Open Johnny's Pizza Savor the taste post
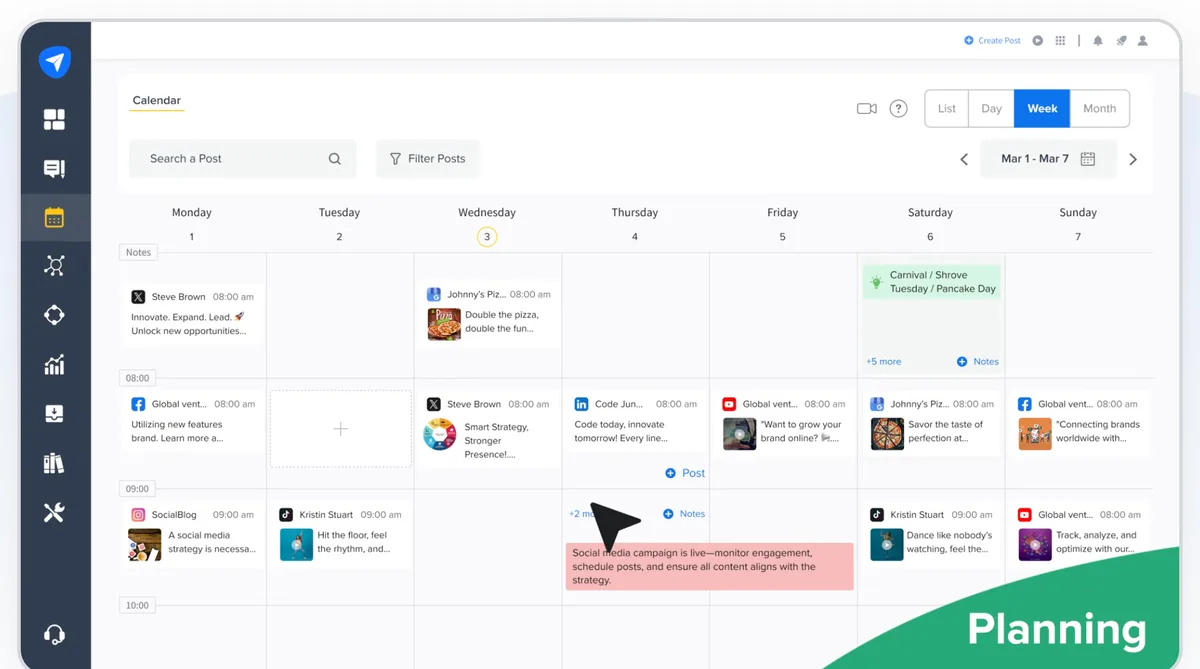 pos(931,424)
